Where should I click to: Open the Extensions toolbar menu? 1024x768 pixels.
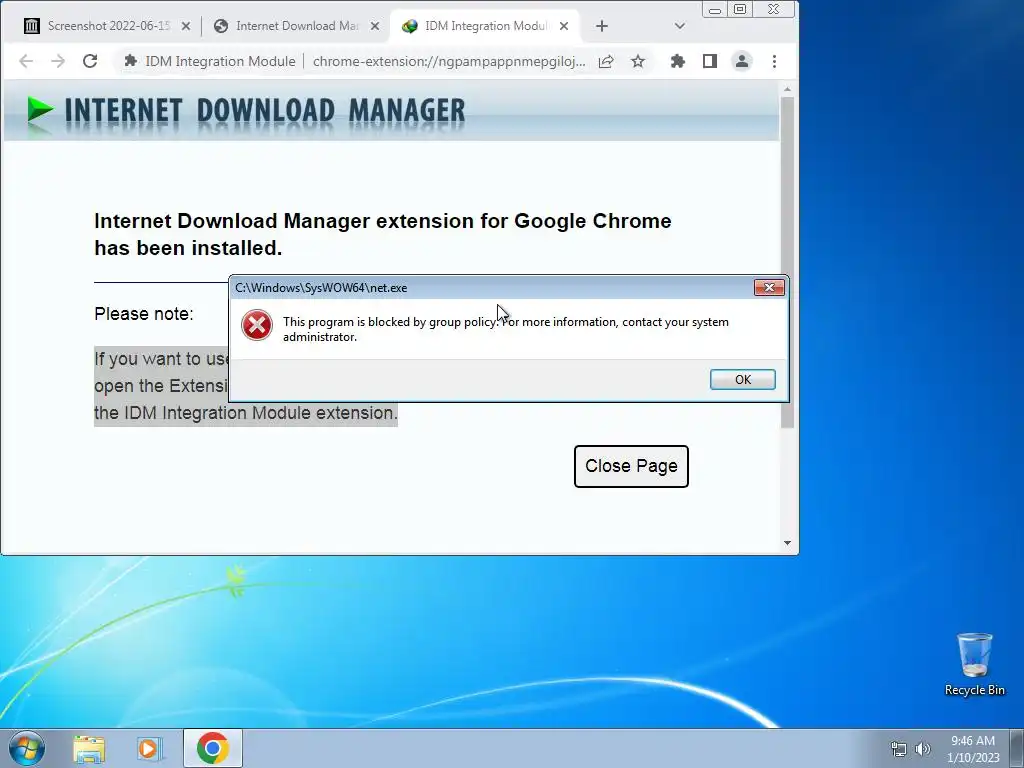pos(678,61)
